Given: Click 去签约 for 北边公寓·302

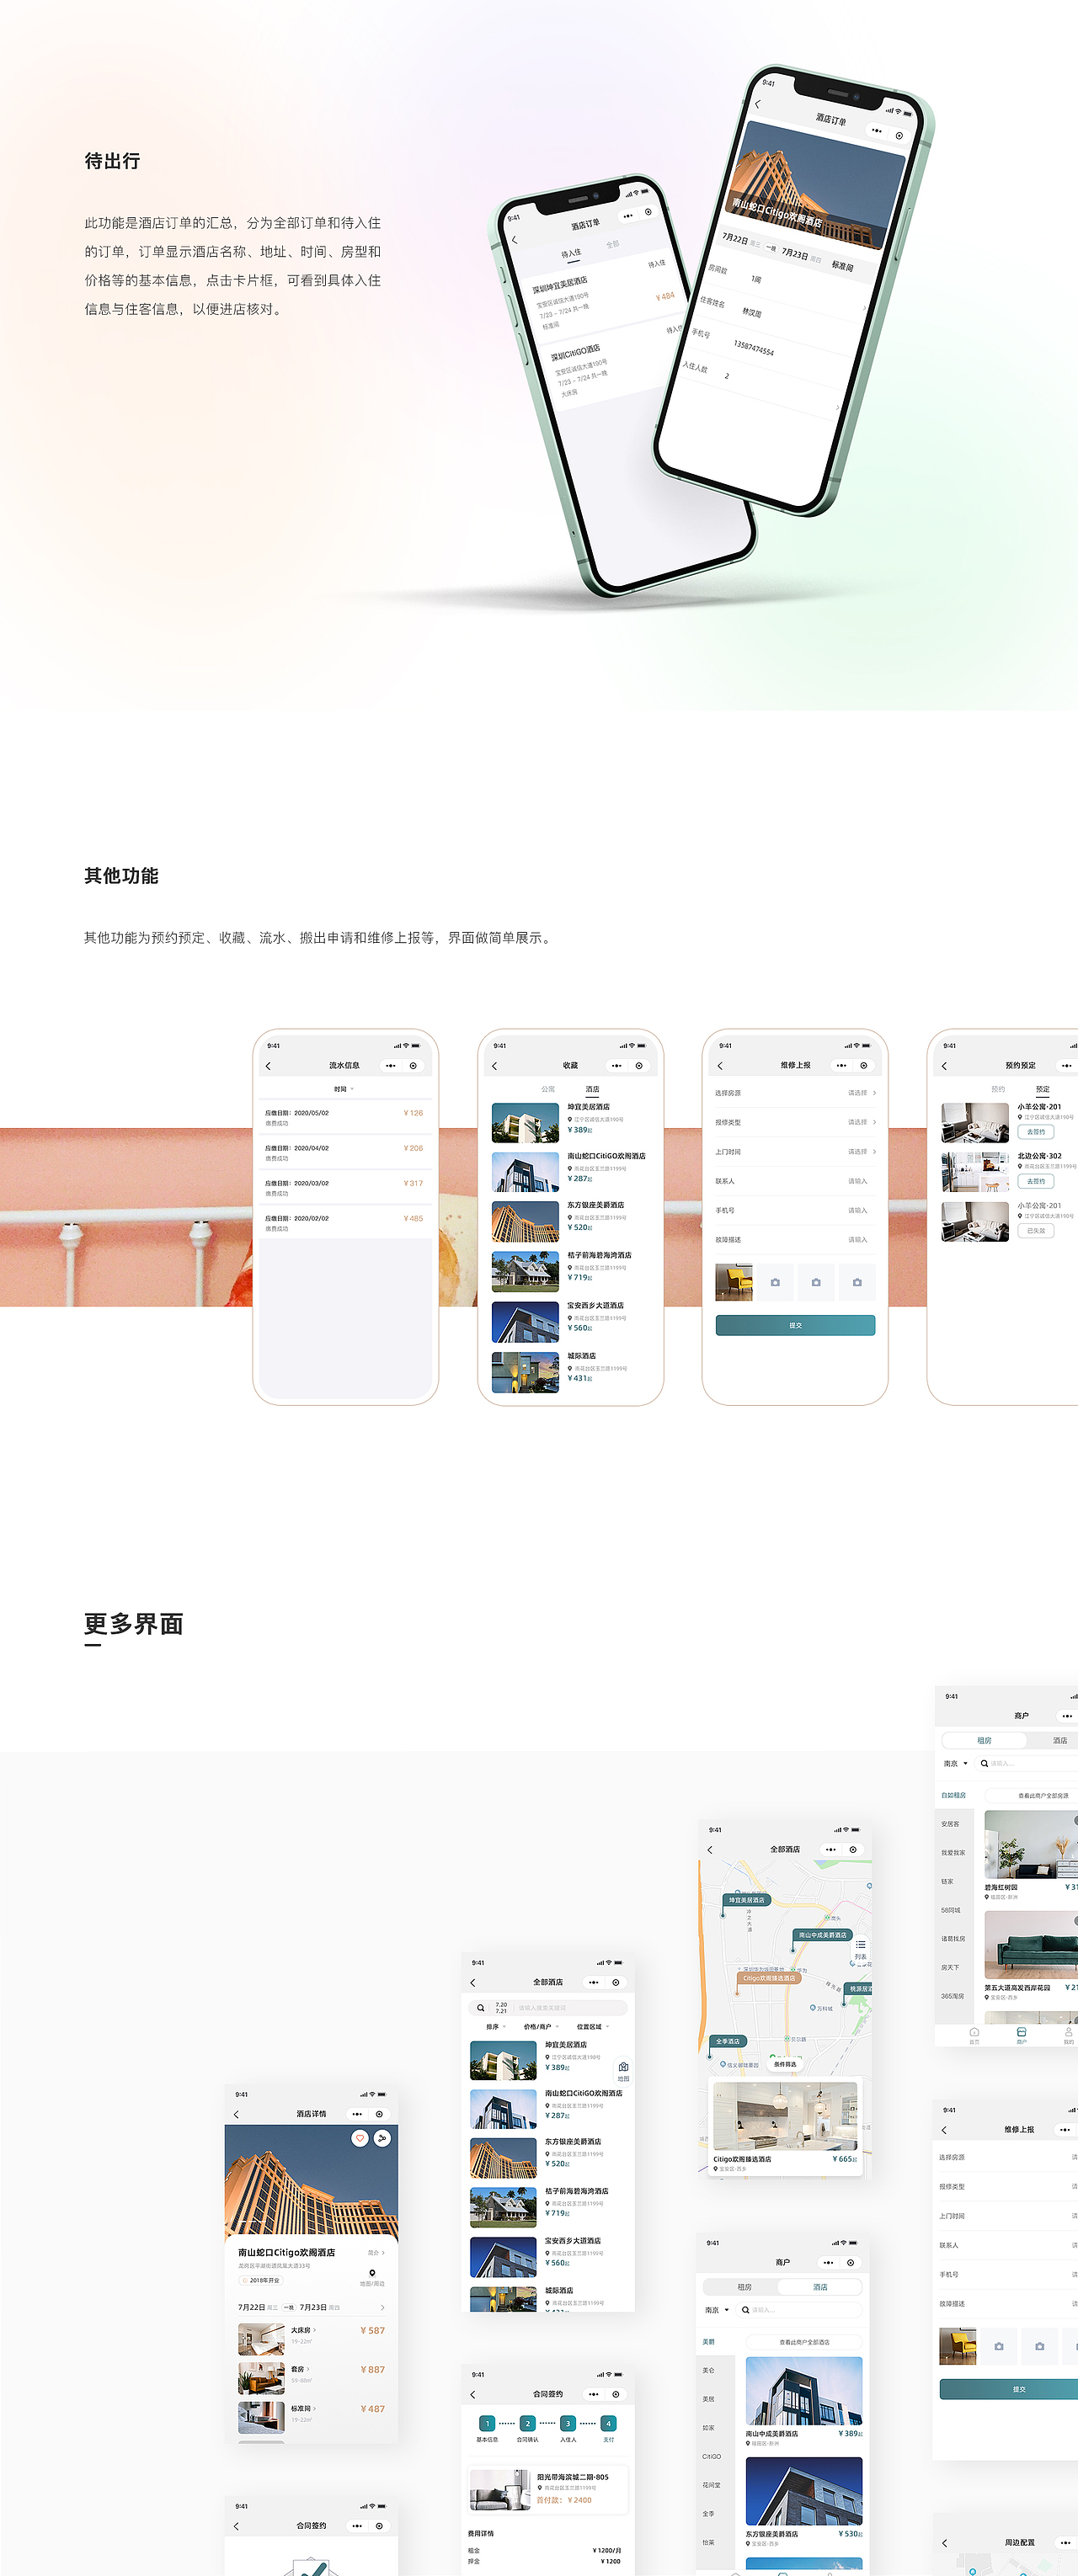Looking at the screenshot, I should 1036,1181.
